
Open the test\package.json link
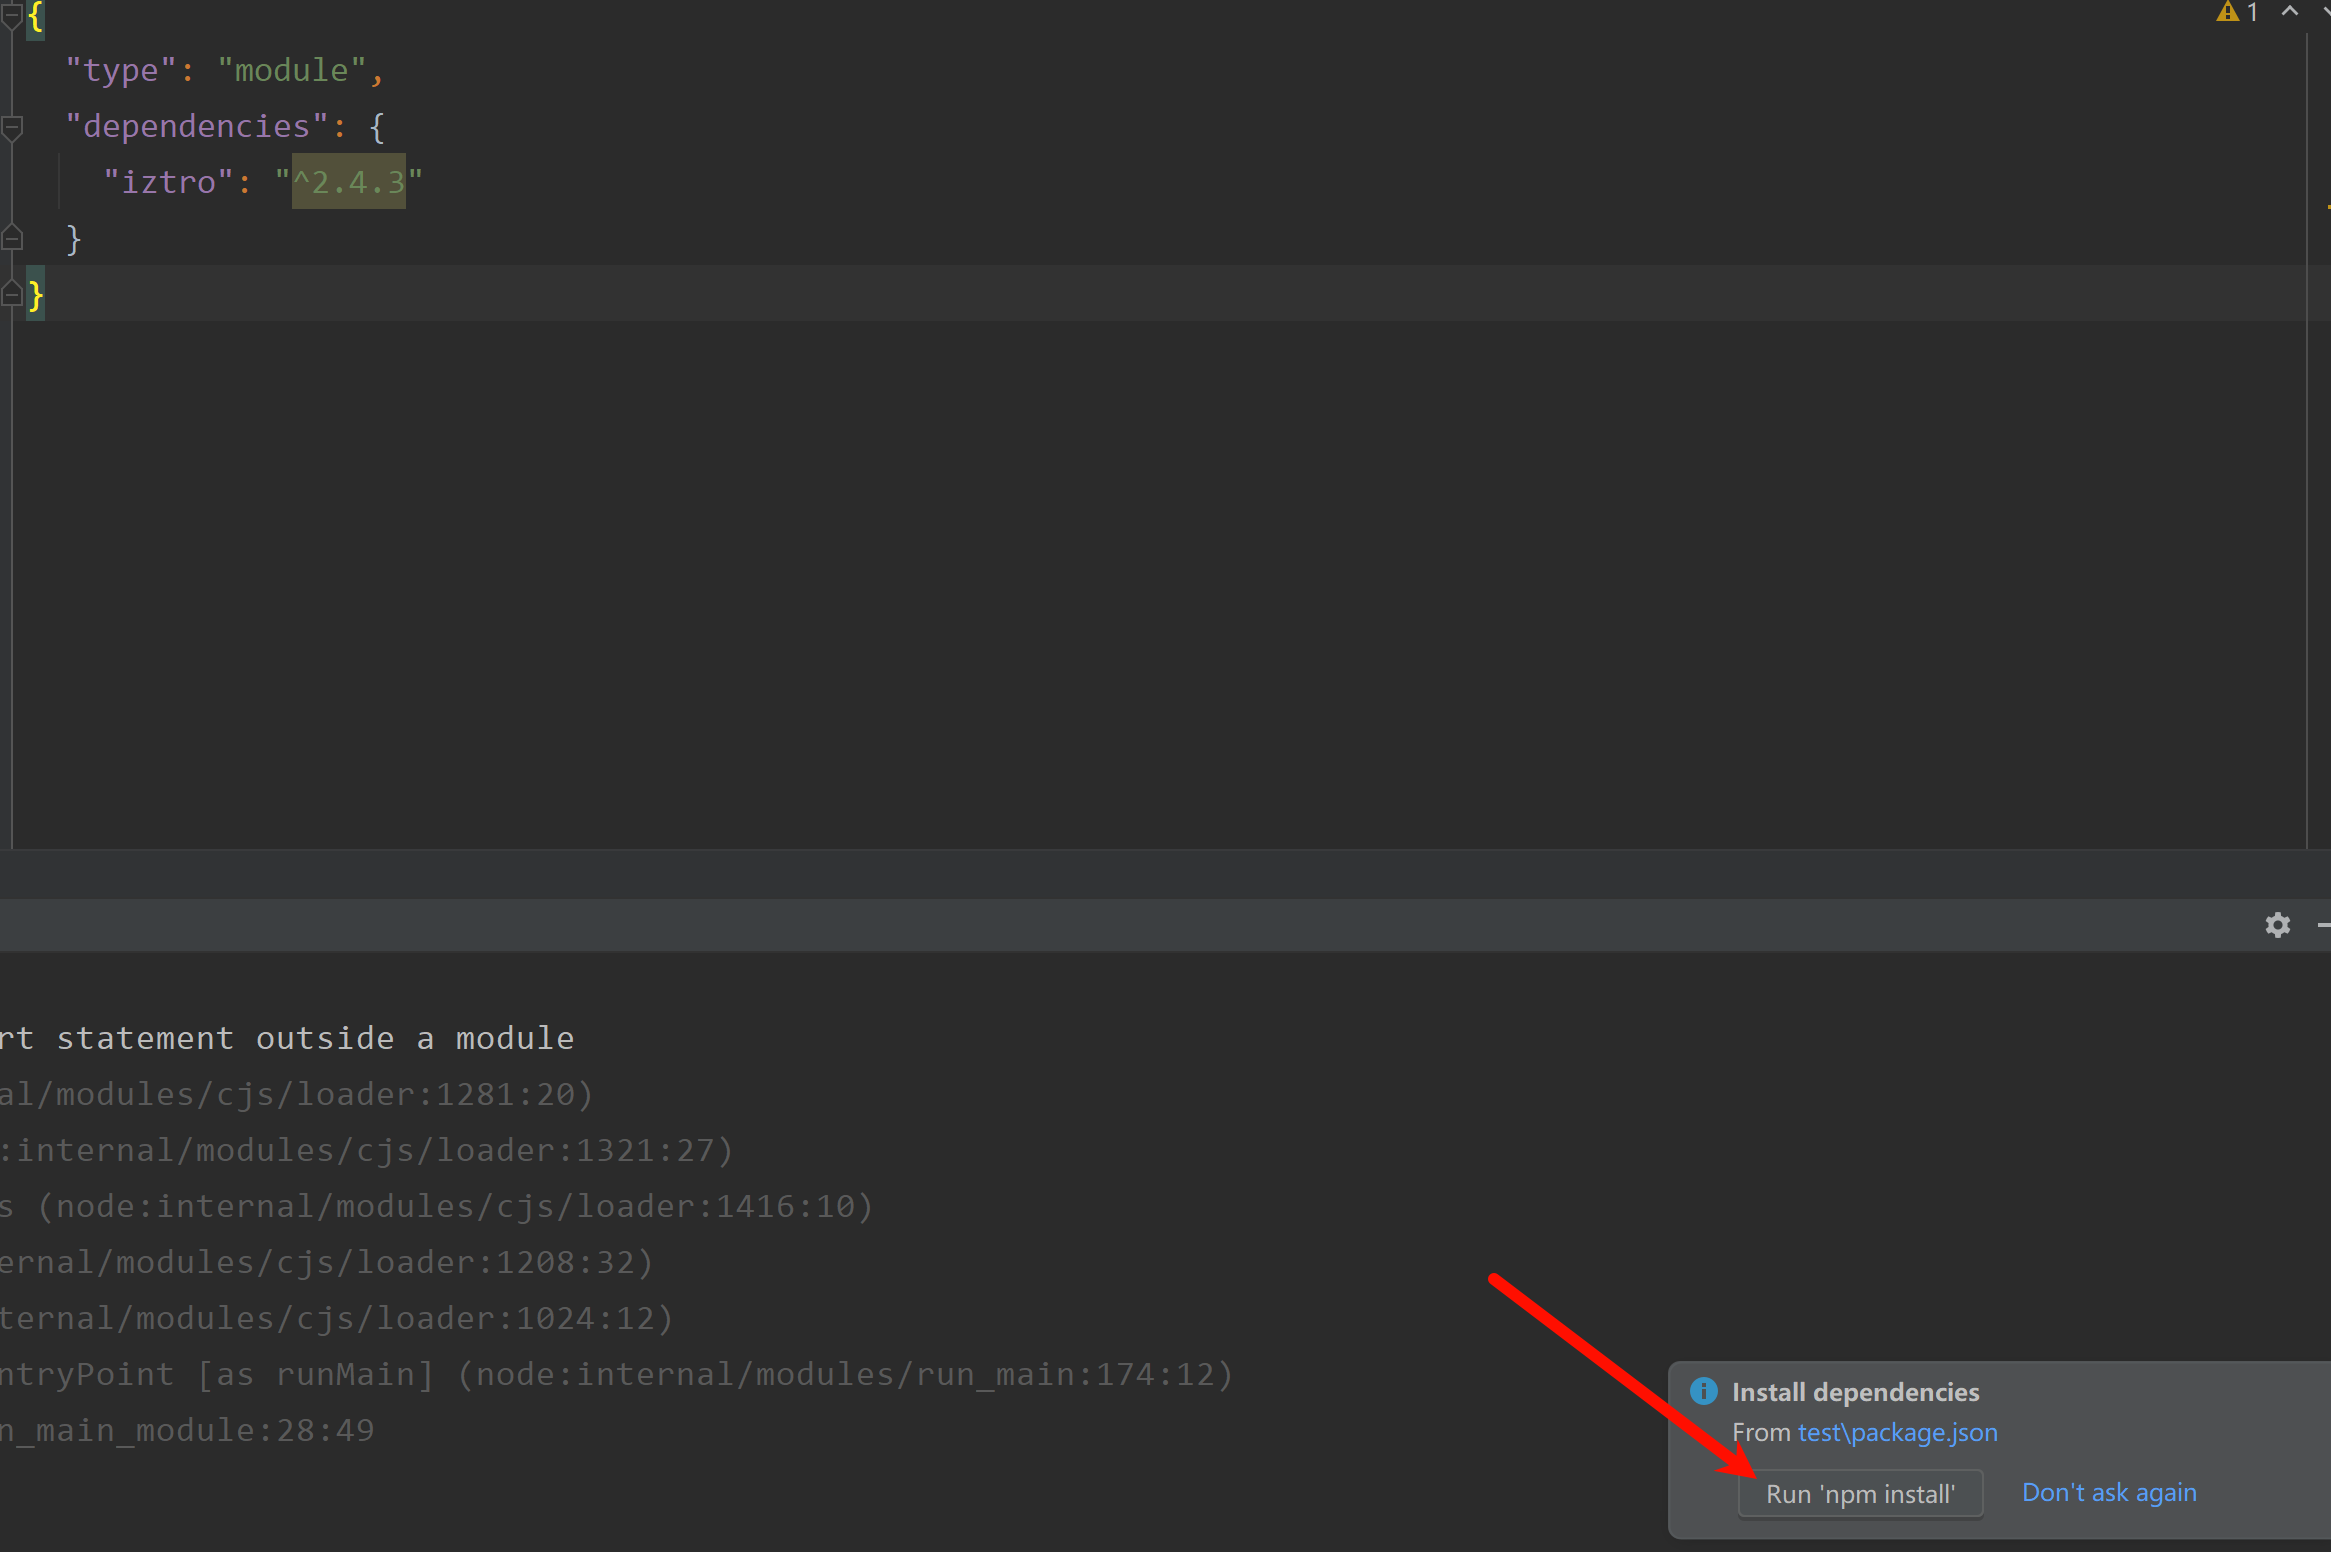1897,1432
